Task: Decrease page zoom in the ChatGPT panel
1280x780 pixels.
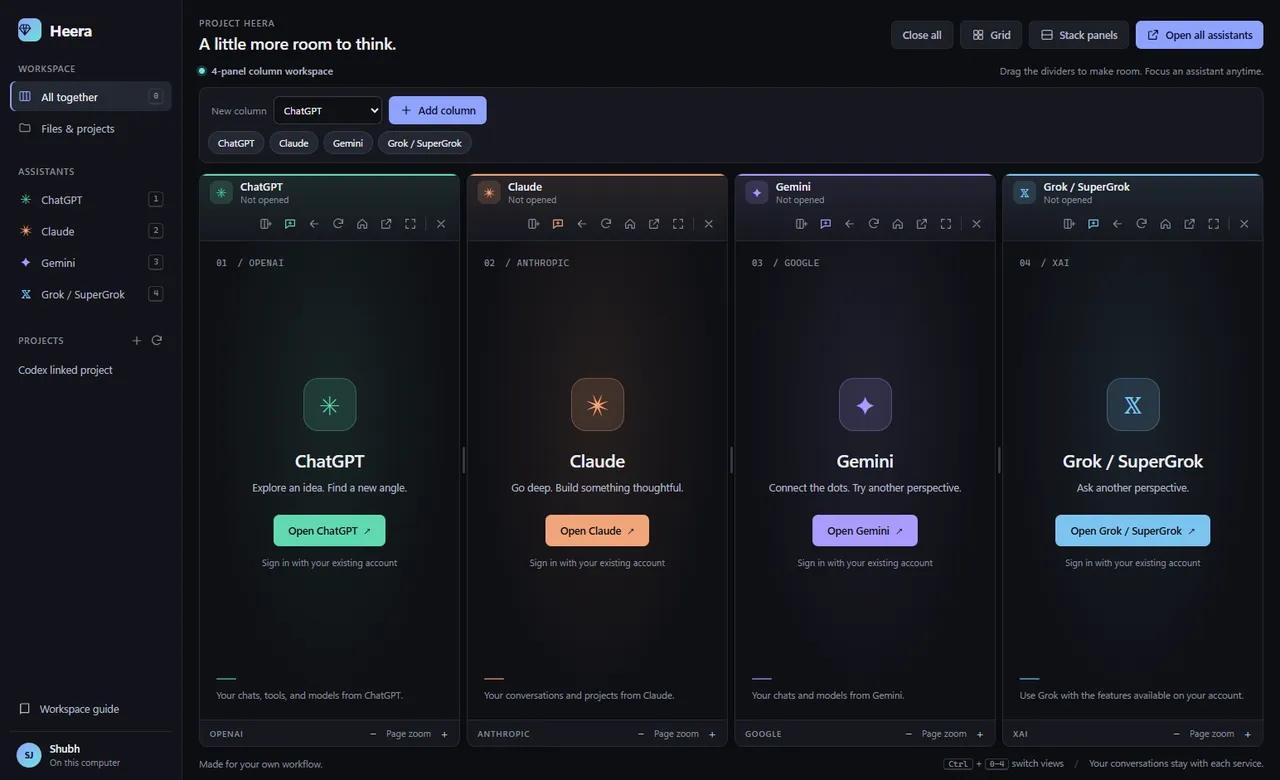Action: [x=373, y=734]
